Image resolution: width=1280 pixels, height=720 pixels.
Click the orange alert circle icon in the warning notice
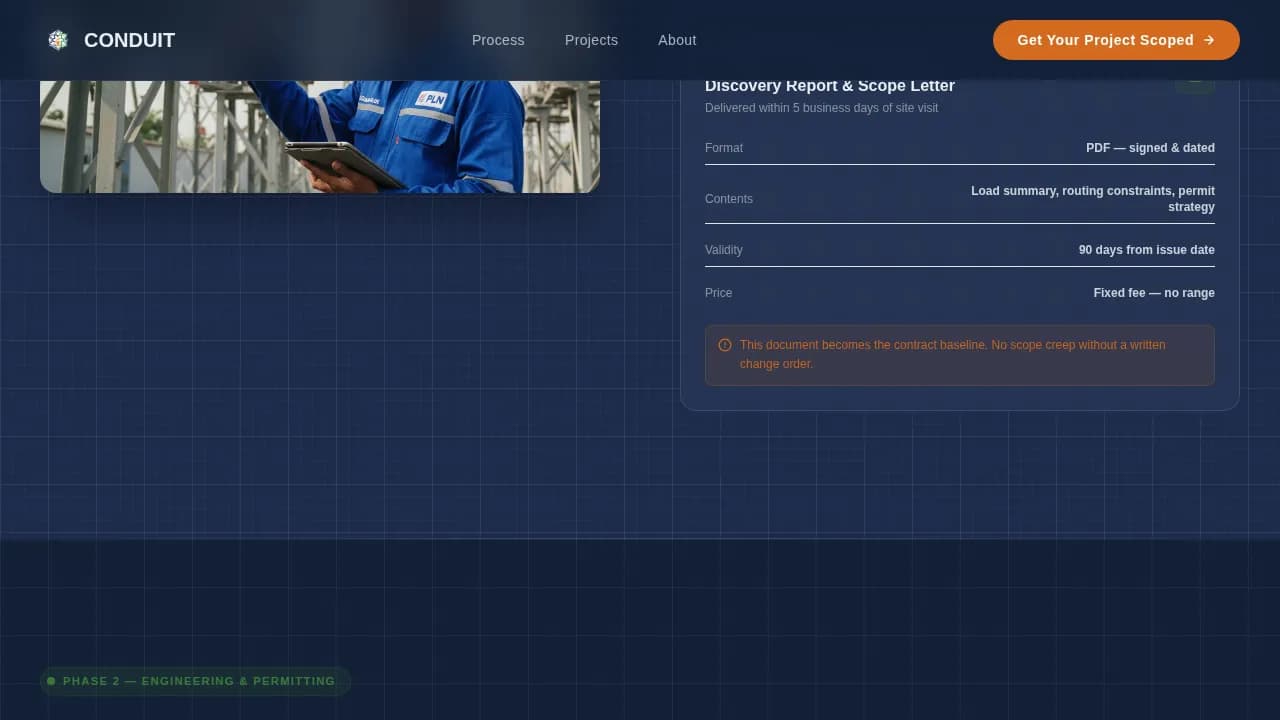point(726,344)
